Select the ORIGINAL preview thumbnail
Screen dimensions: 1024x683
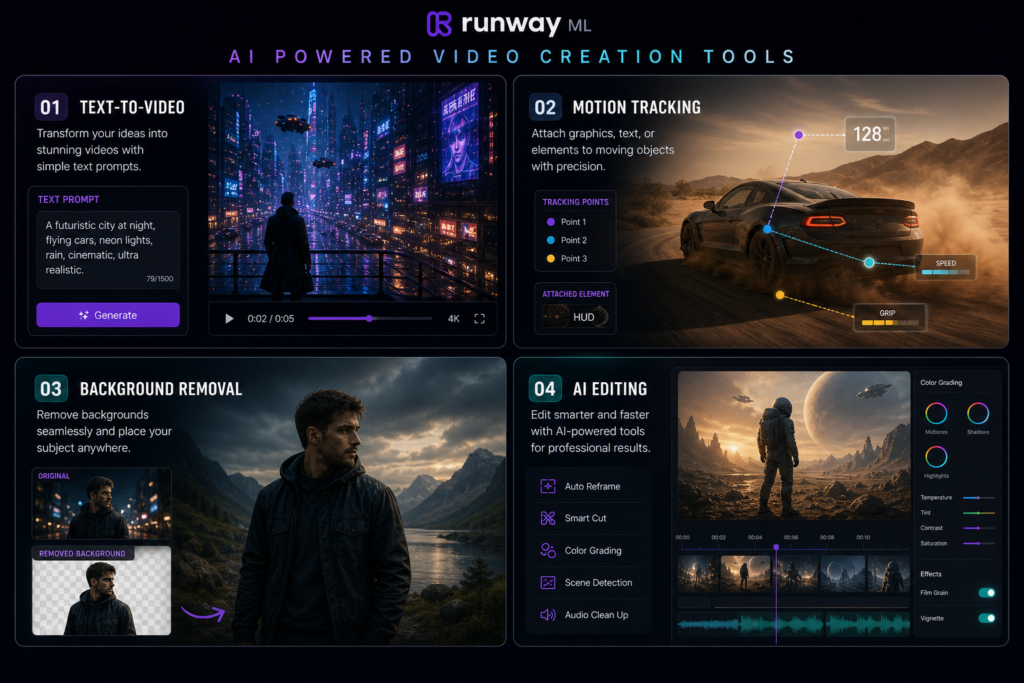tap(102, 503)
